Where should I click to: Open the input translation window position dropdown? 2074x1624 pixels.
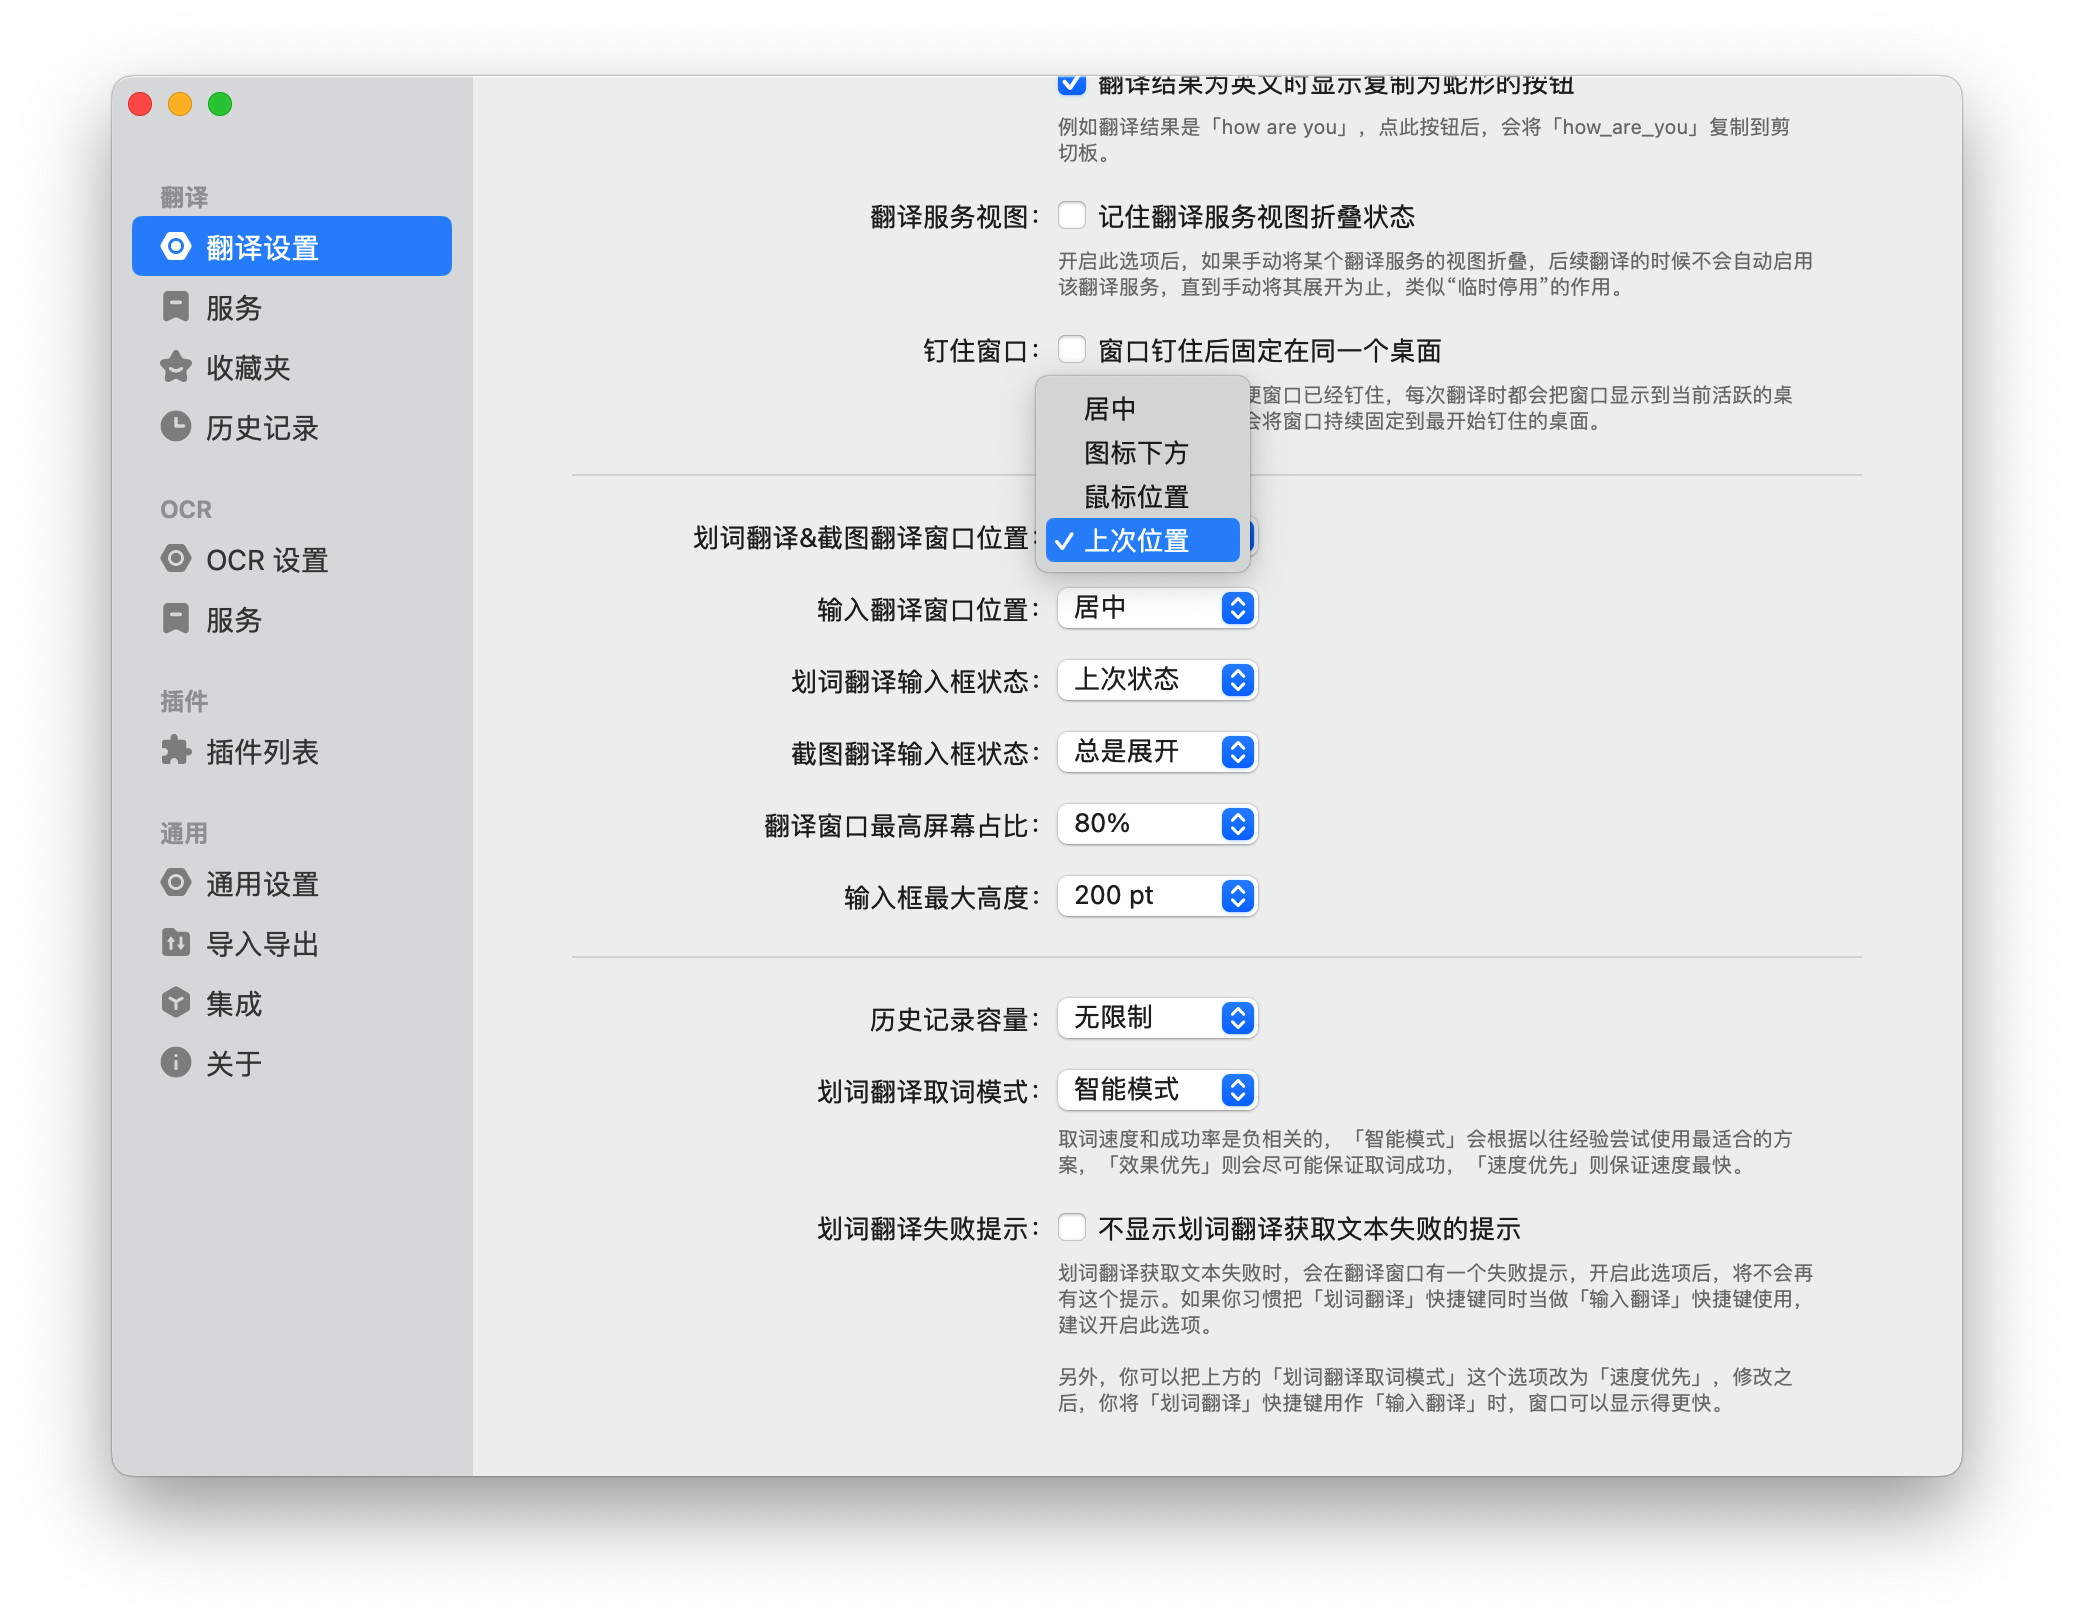pyautogui.click(x=1157, y=608)
